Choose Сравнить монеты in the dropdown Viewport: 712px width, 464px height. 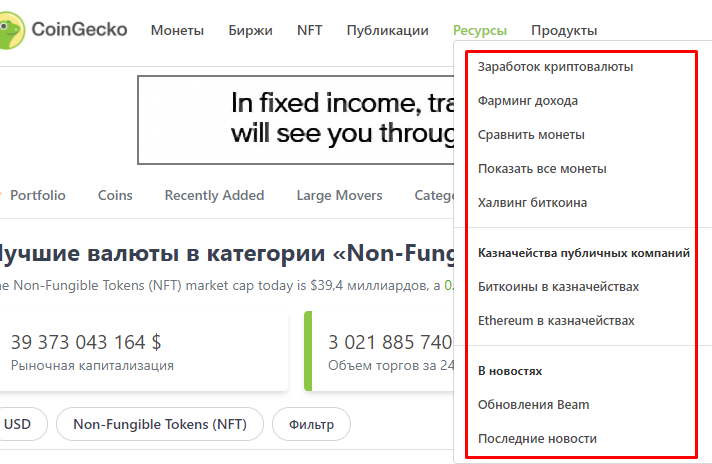[x=531, y=135]
